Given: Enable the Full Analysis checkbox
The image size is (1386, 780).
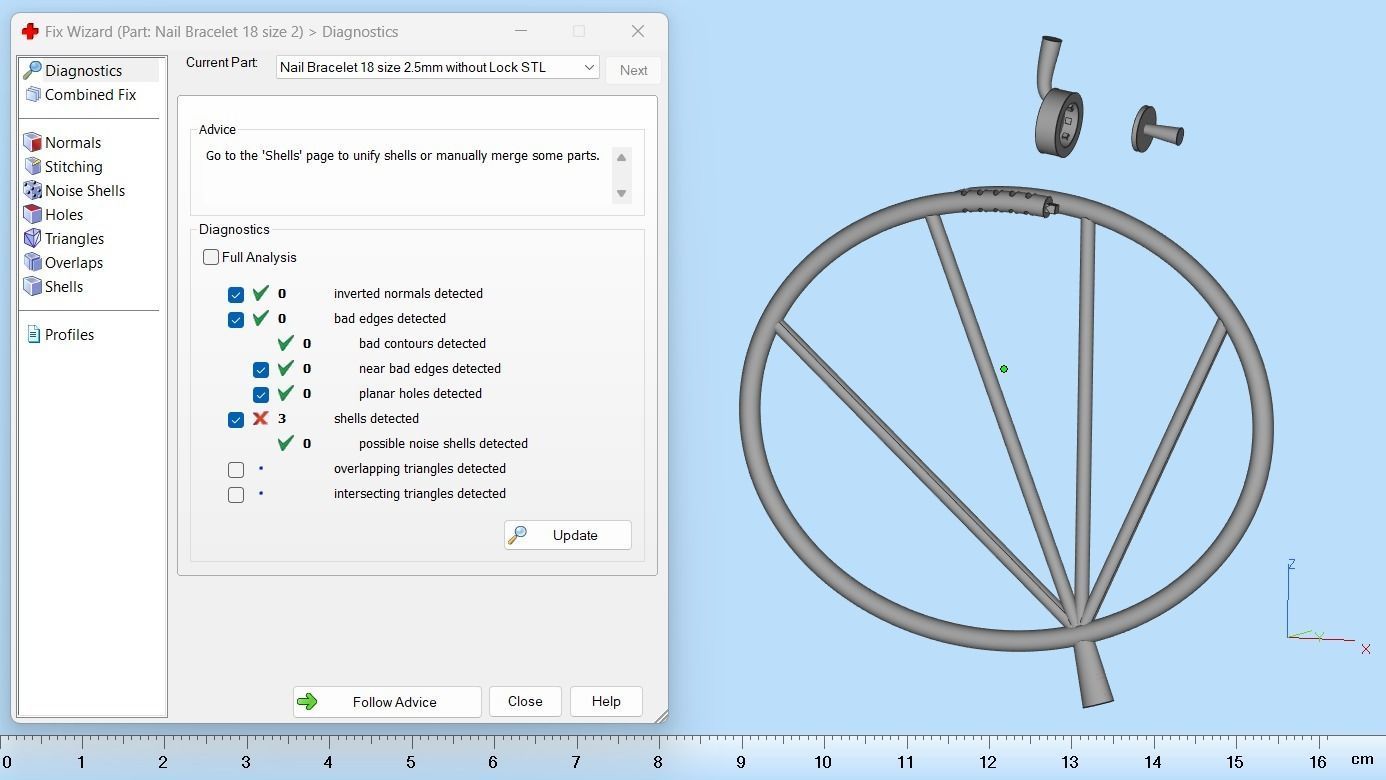Looking at the screenshot, I should tap(211, 257).
